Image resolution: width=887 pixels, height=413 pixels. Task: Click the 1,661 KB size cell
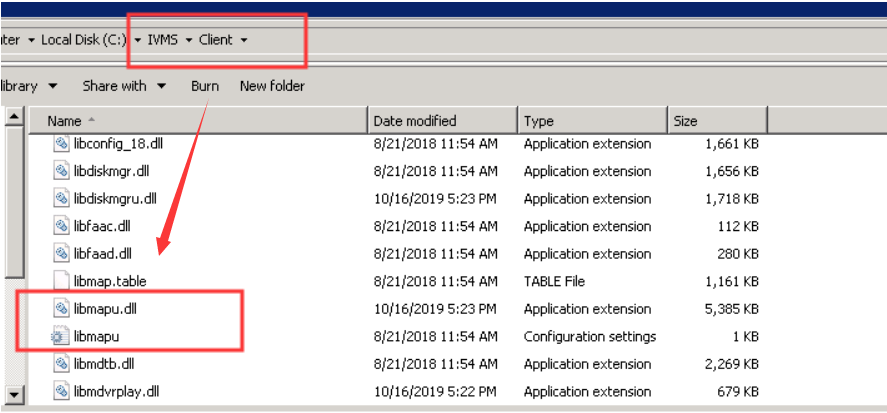tap(732, 144)
